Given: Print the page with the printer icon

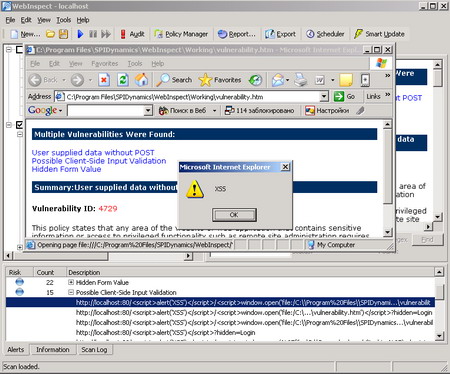Looking at the screenshot, I should point(301,80).
